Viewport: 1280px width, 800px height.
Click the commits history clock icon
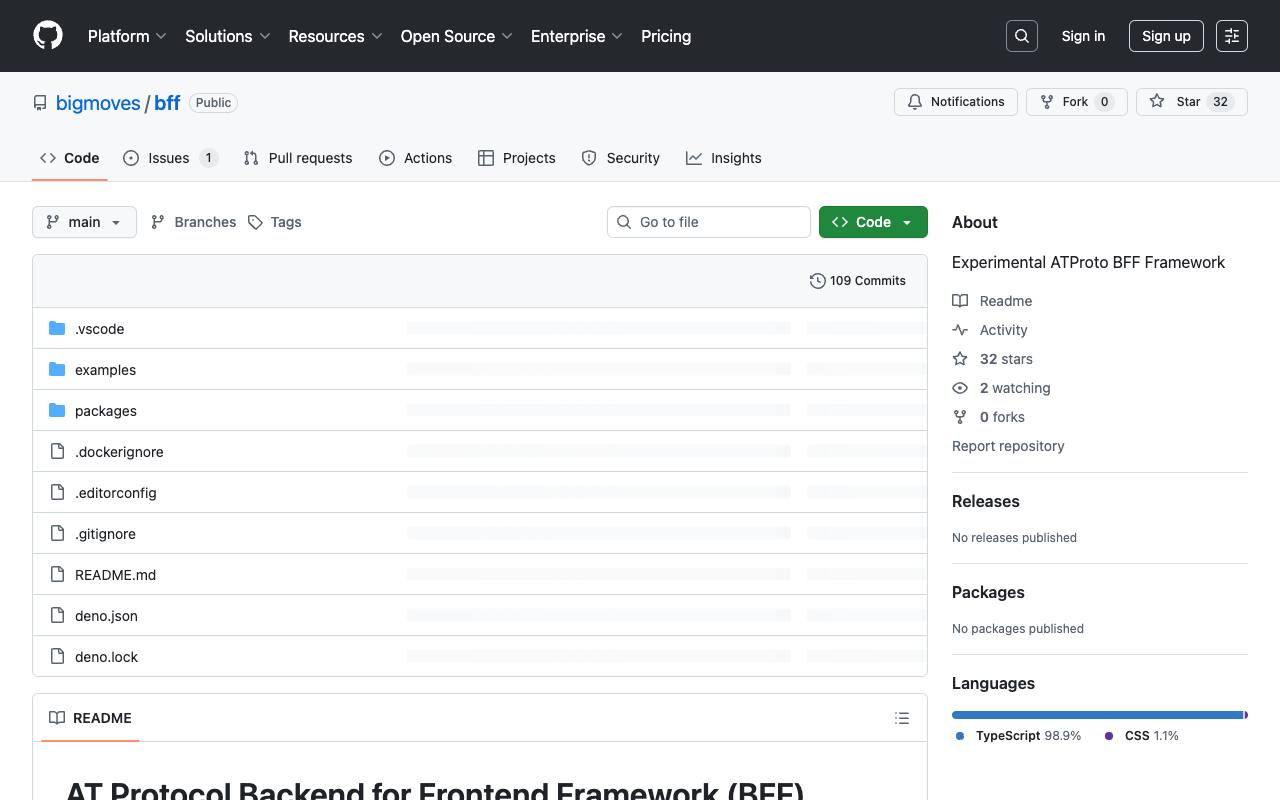click(x=817, y=281)
